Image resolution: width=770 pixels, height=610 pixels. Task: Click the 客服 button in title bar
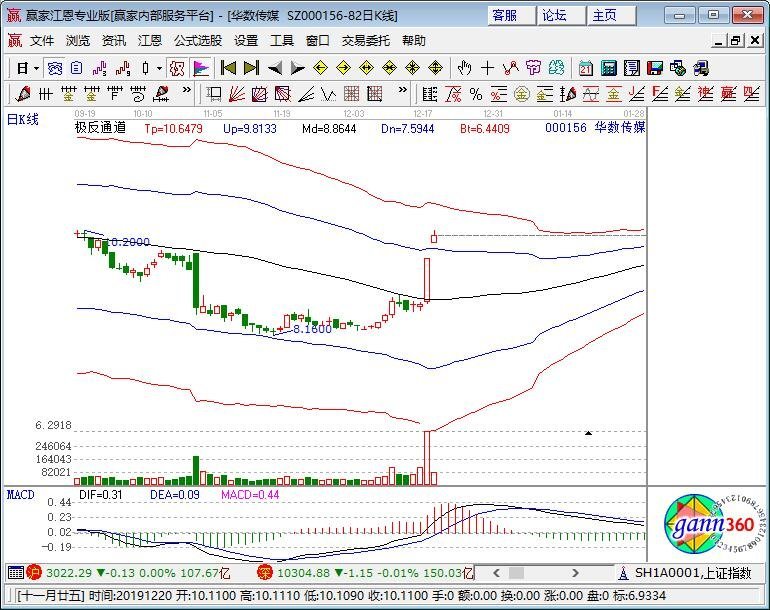pos(512,16)
